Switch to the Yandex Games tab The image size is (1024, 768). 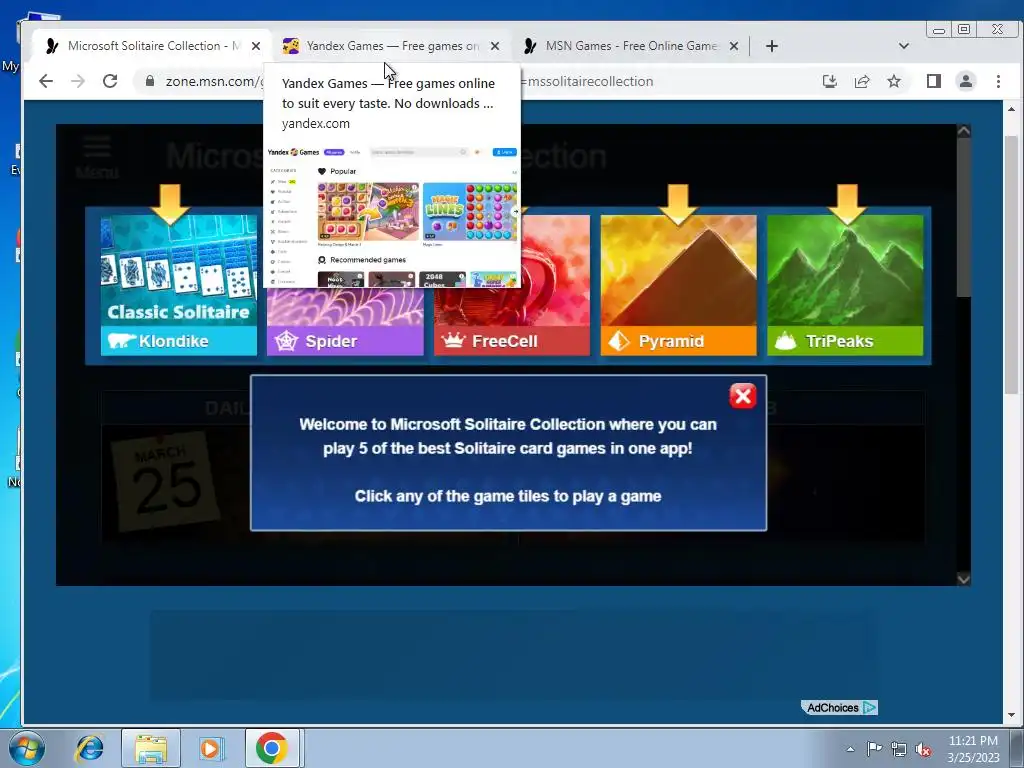point(391,46)
